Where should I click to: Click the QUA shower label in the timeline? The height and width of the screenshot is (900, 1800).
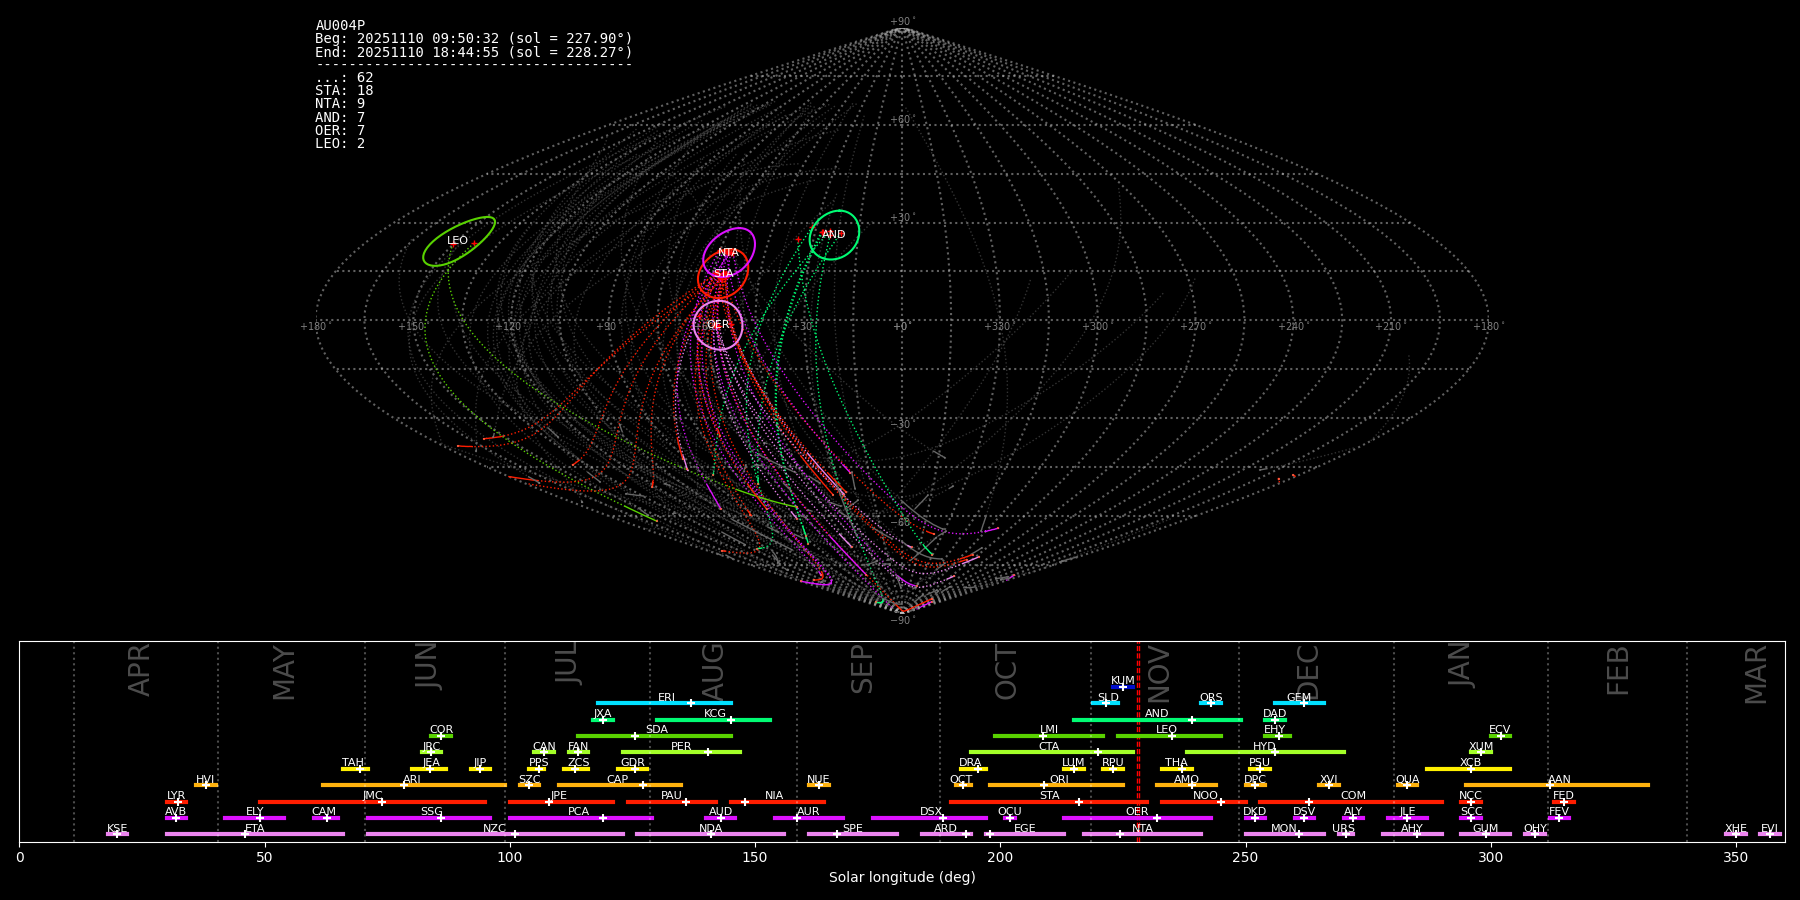point(1407,780)
